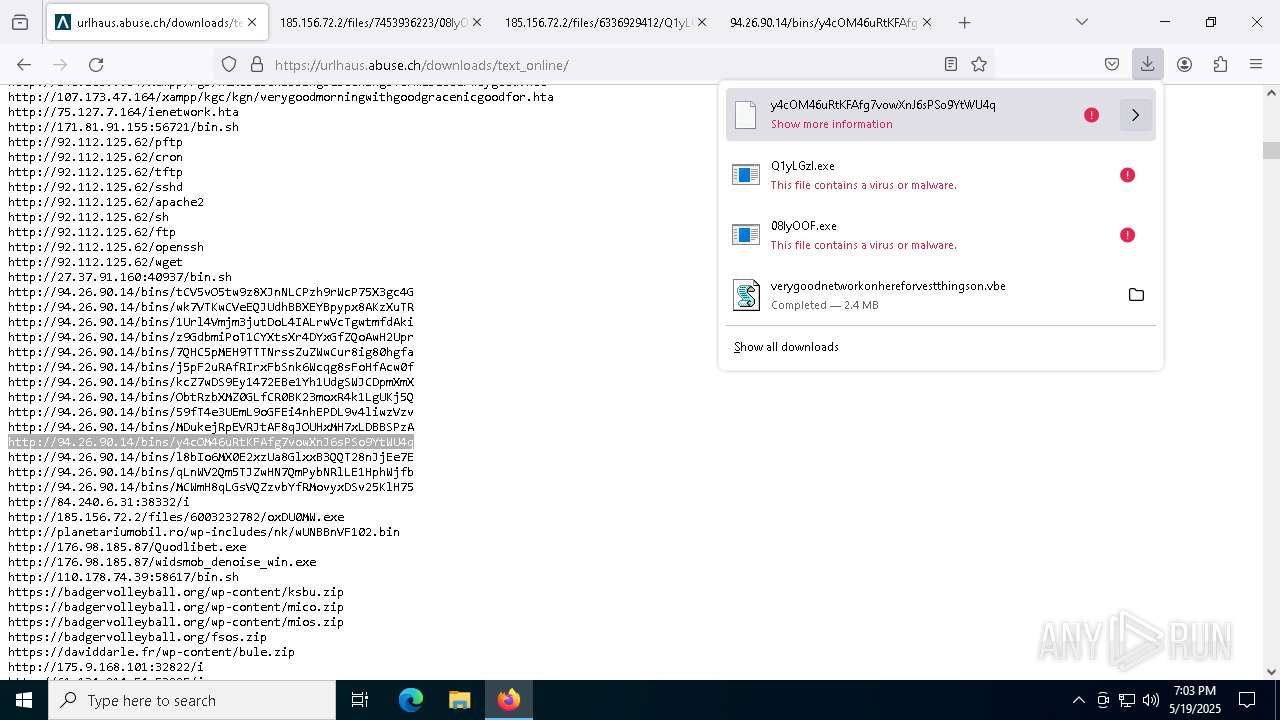Open tracking protection shield icon
This screenshot has width=1280, height=720.
pyautogui.click(x=229, y=65)
